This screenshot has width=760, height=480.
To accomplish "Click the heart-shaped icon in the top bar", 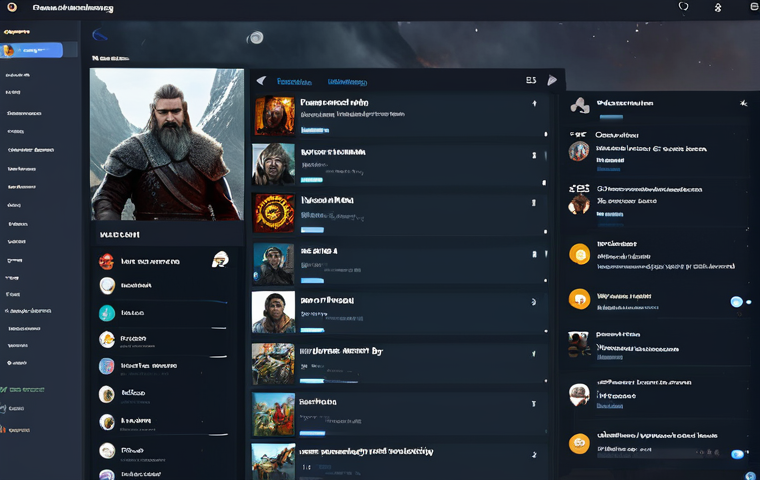I will pos(683,6).
